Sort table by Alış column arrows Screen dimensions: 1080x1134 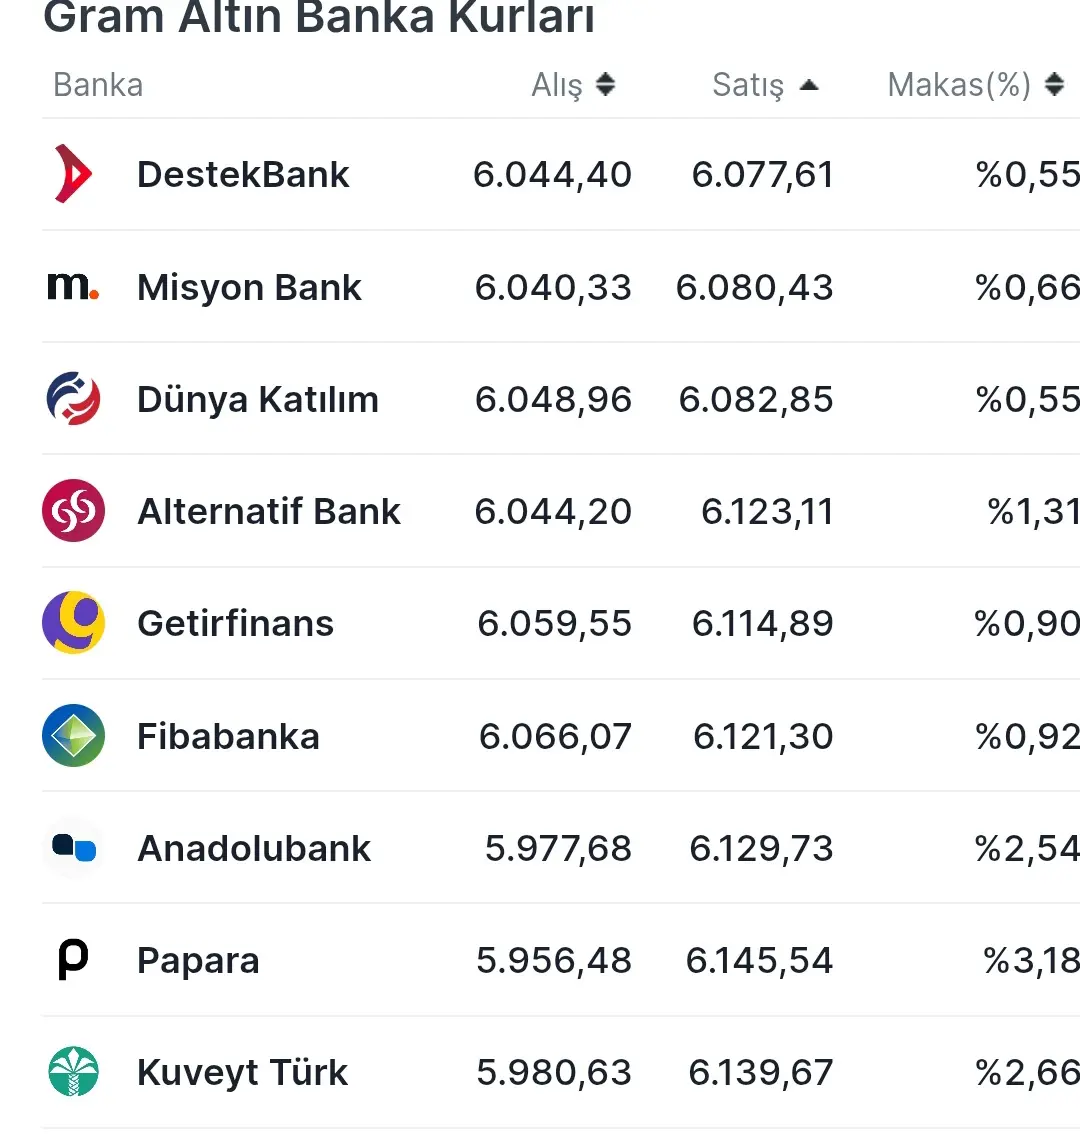click(x=605, y=85)
